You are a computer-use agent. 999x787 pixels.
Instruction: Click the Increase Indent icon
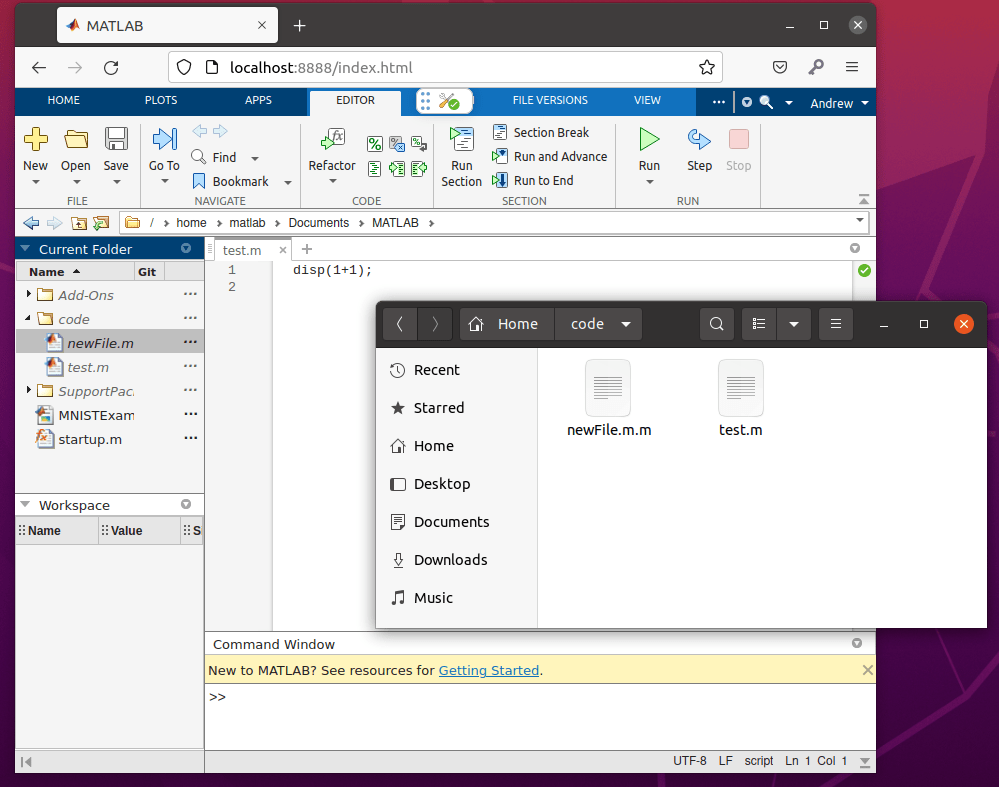pyautogui.click(x=397, y=169)
